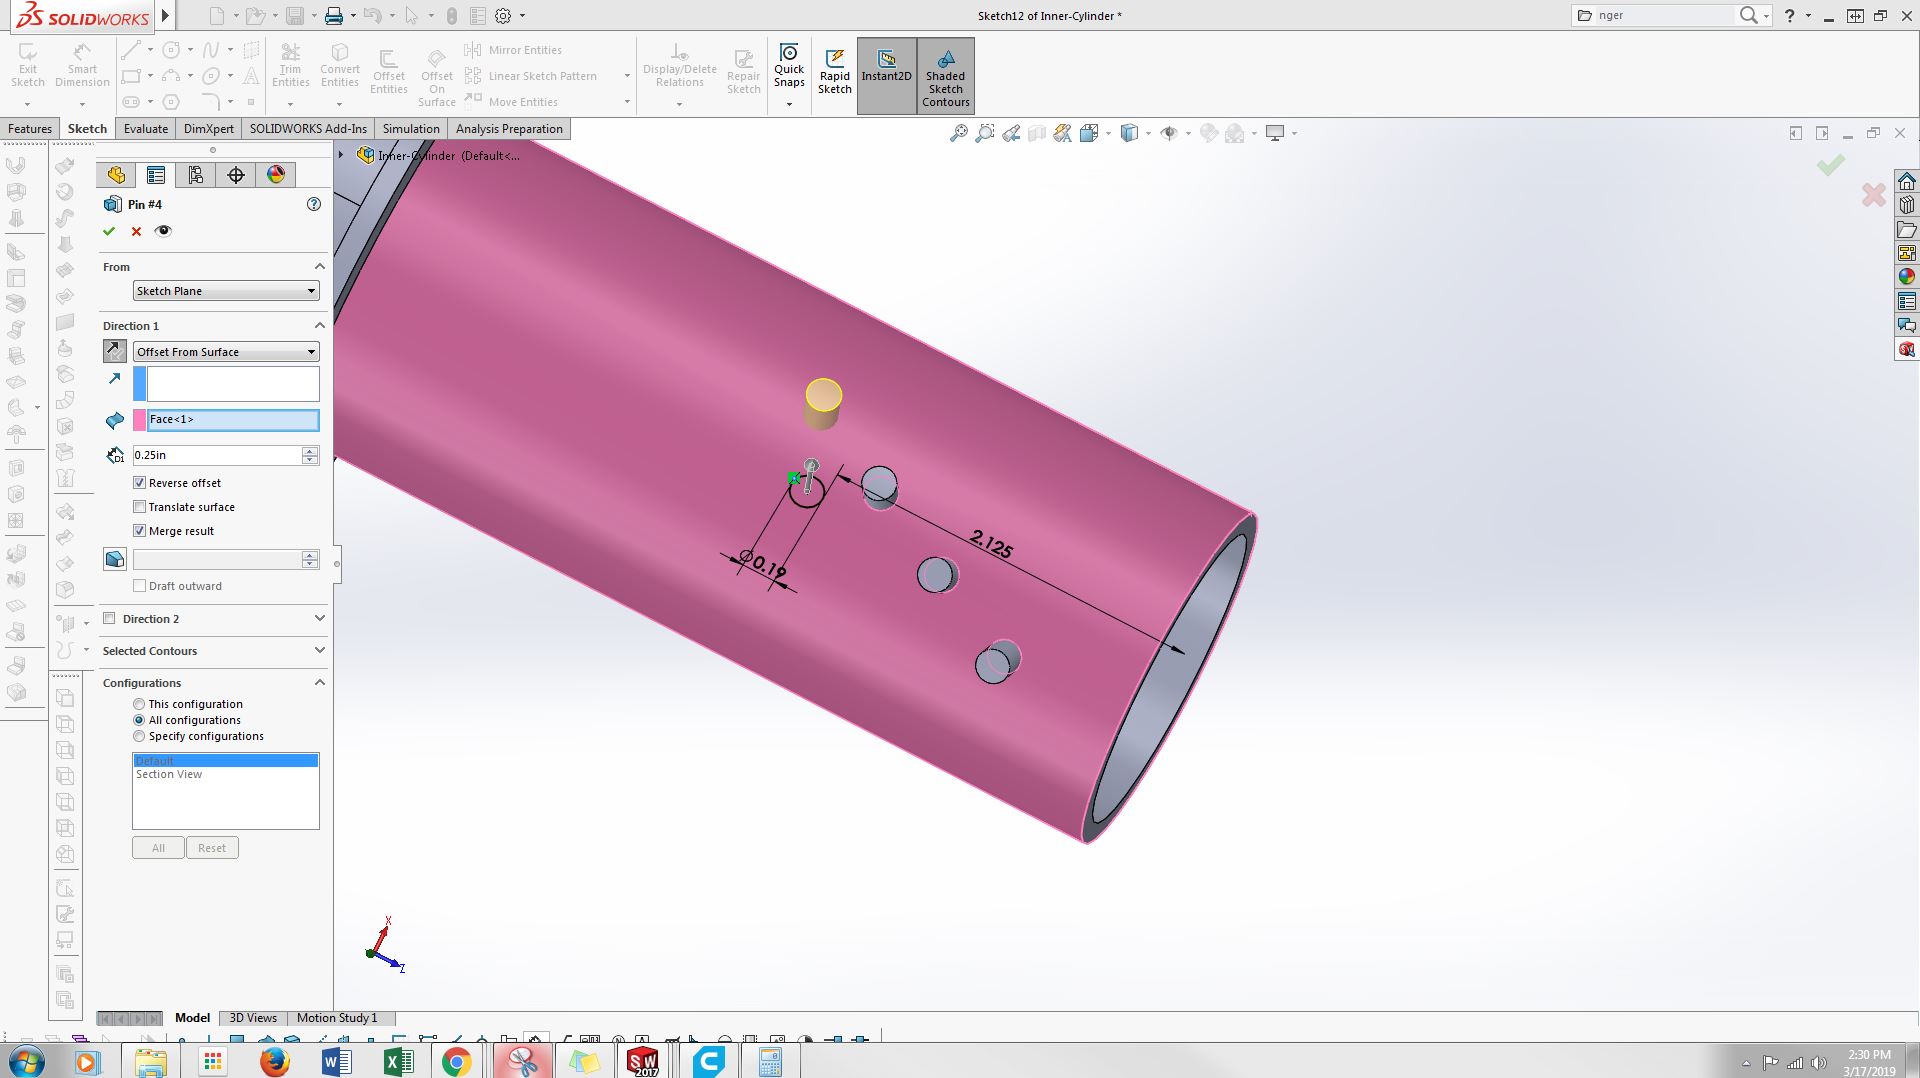Click Offset Entities tool

coord(389,71)
